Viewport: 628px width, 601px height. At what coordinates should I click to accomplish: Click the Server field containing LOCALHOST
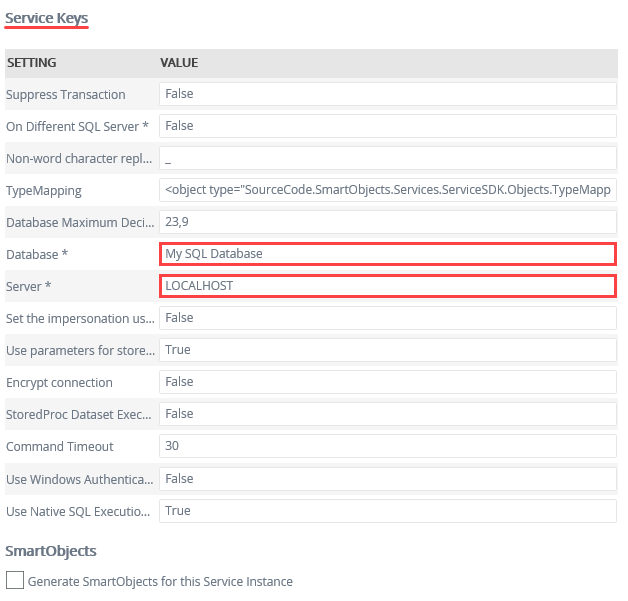pos(387,286)
